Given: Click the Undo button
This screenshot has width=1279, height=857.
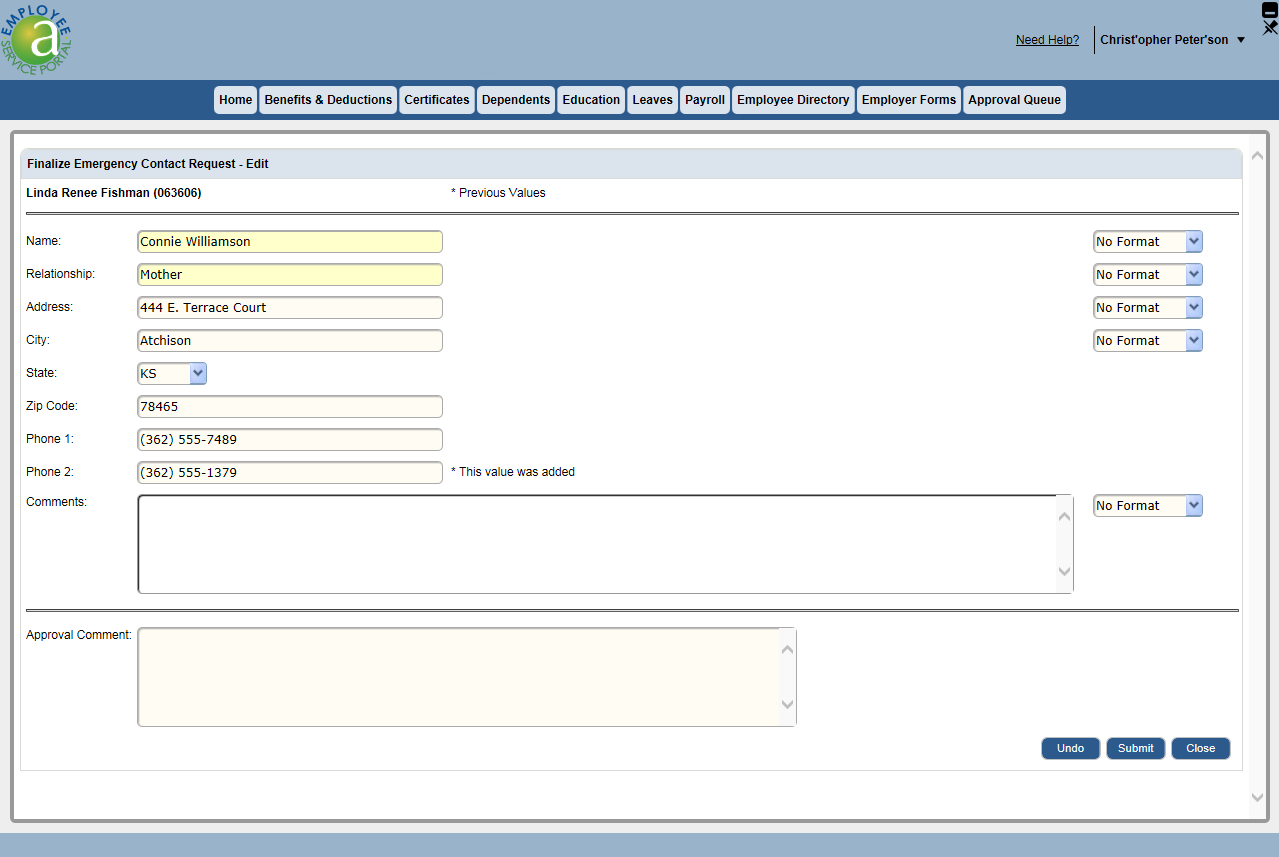Looking at the screenshot, I should click(1070, 749).
